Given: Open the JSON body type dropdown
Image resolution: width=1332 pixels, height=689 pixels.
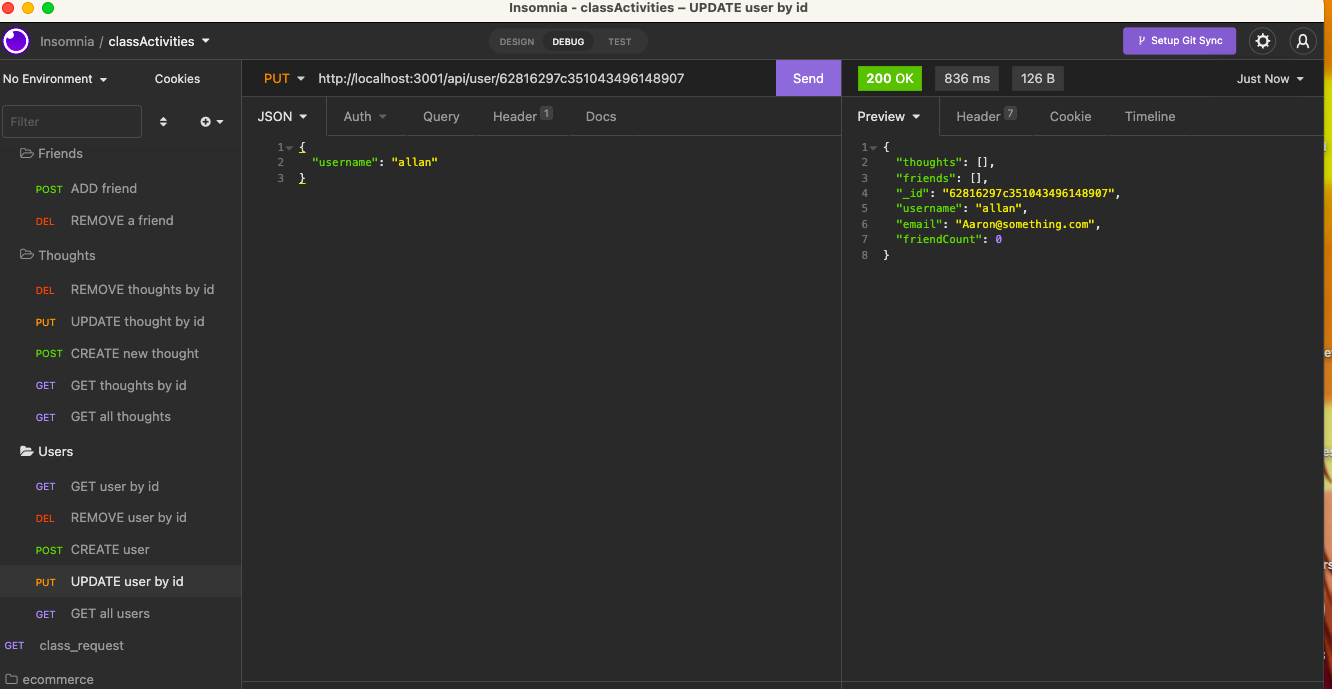Looking at the screenshot, I should 283,116.
